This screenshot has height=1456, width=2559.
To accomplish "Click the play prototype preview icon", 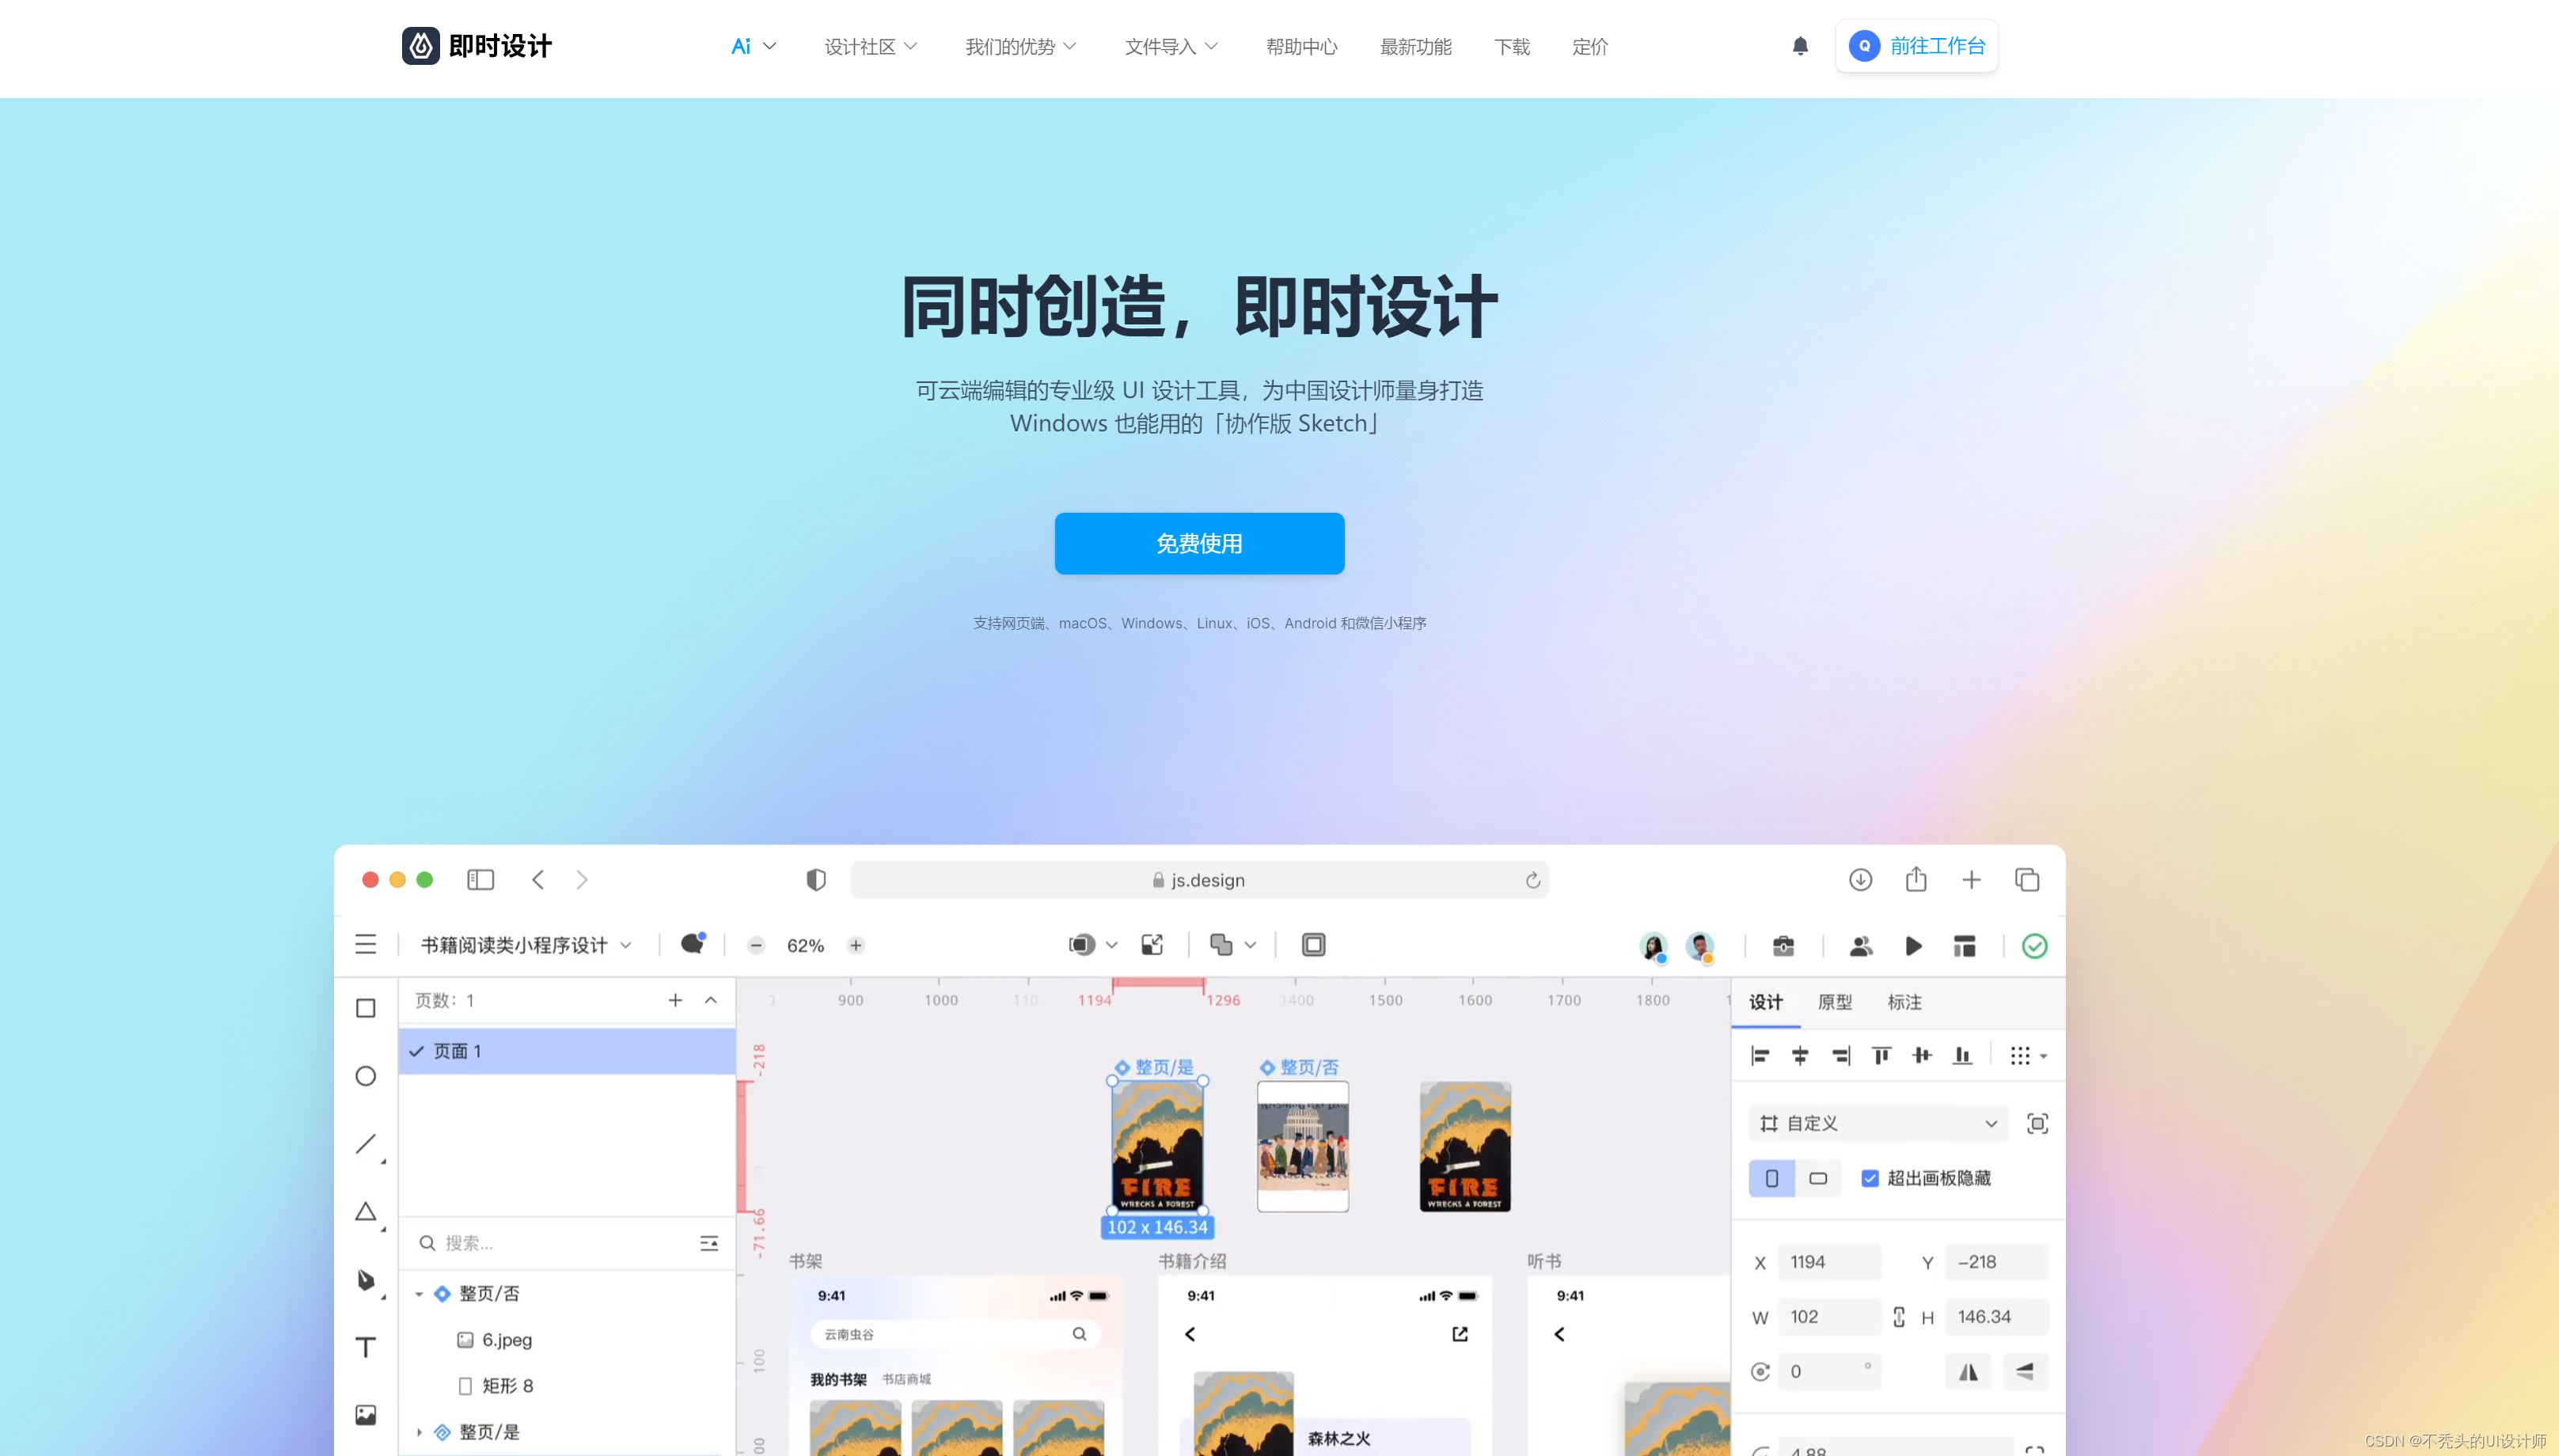I will [x=1913, y=946].
